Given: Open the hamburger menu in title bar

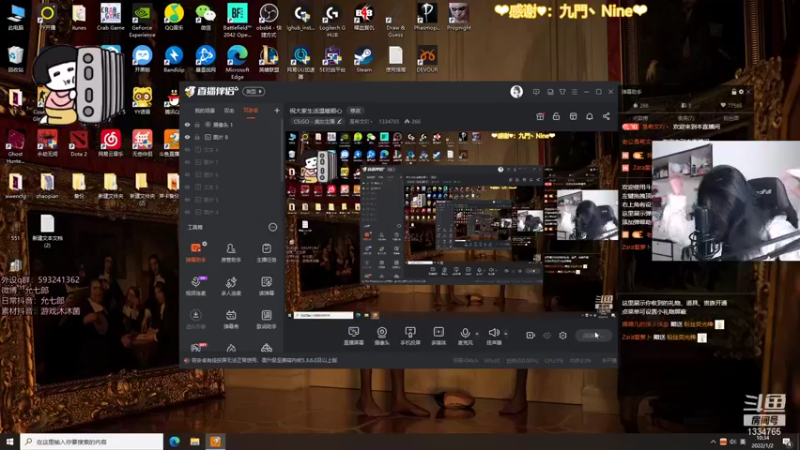Looking at the screenshot, I should 574,92.
